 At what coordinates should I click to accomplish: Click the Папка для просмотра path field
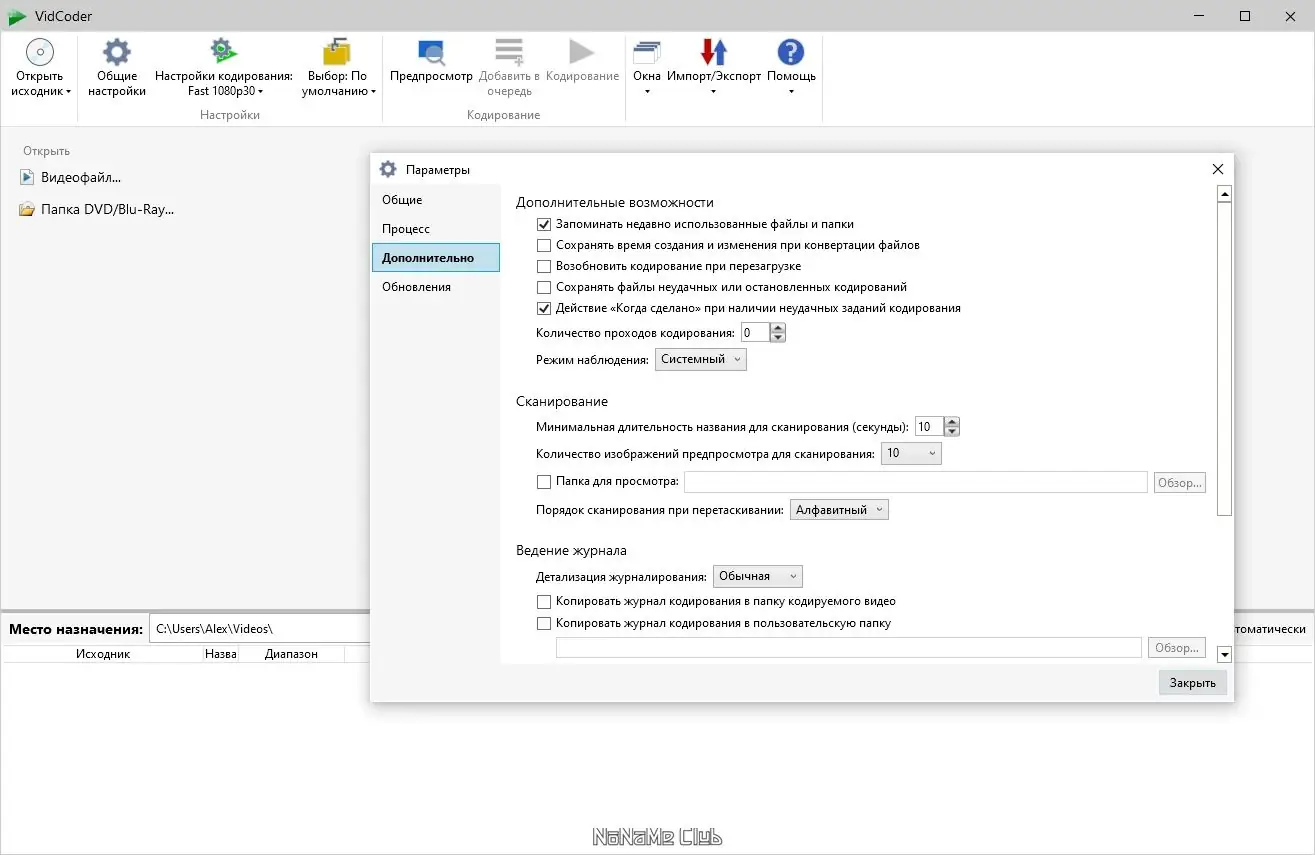tap(915, 482)
